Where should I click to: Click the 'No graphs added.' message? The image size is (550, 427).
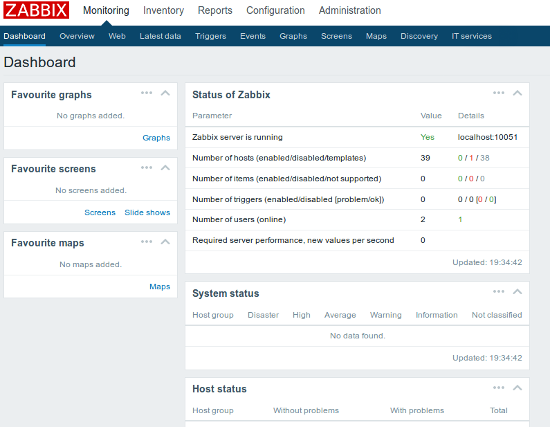pyautogui.click(x=90, y=116)
